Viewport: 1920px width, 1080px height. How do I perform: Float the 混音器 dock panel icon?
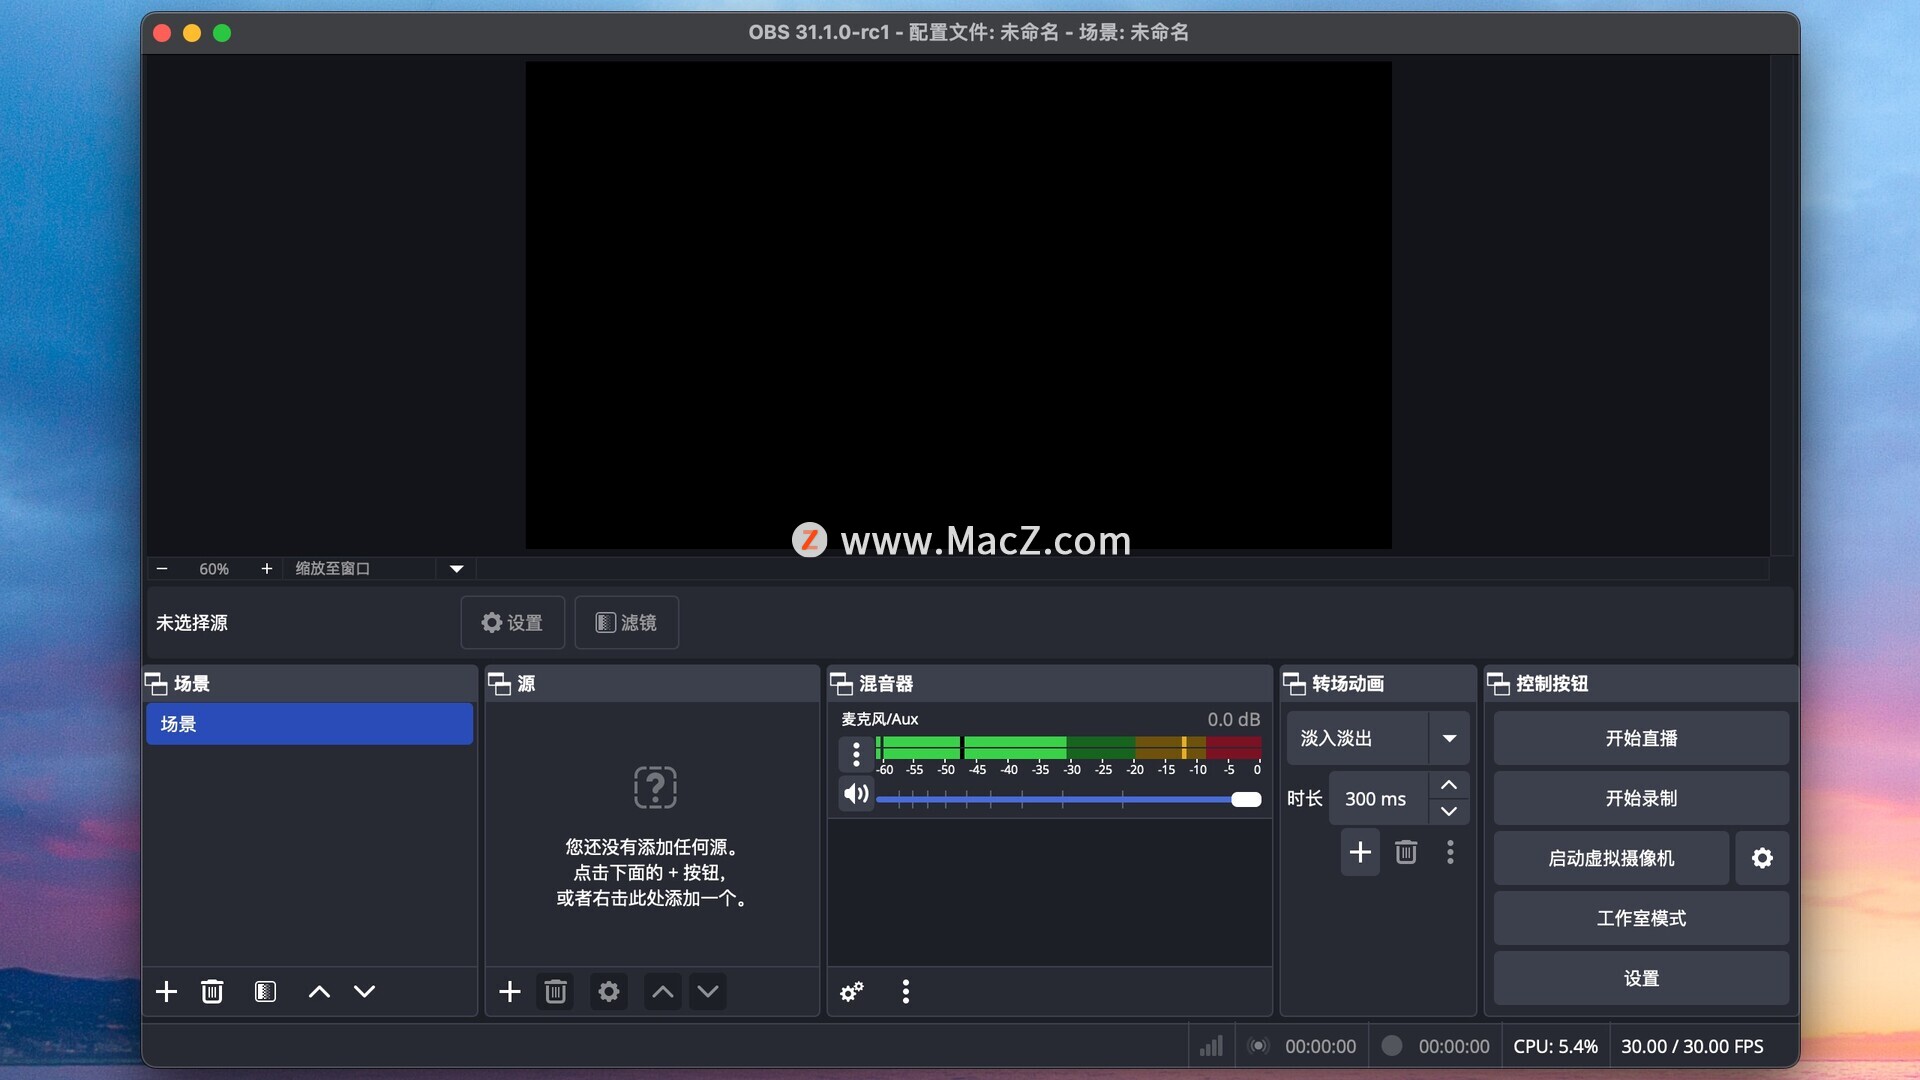tap(841, 684)
